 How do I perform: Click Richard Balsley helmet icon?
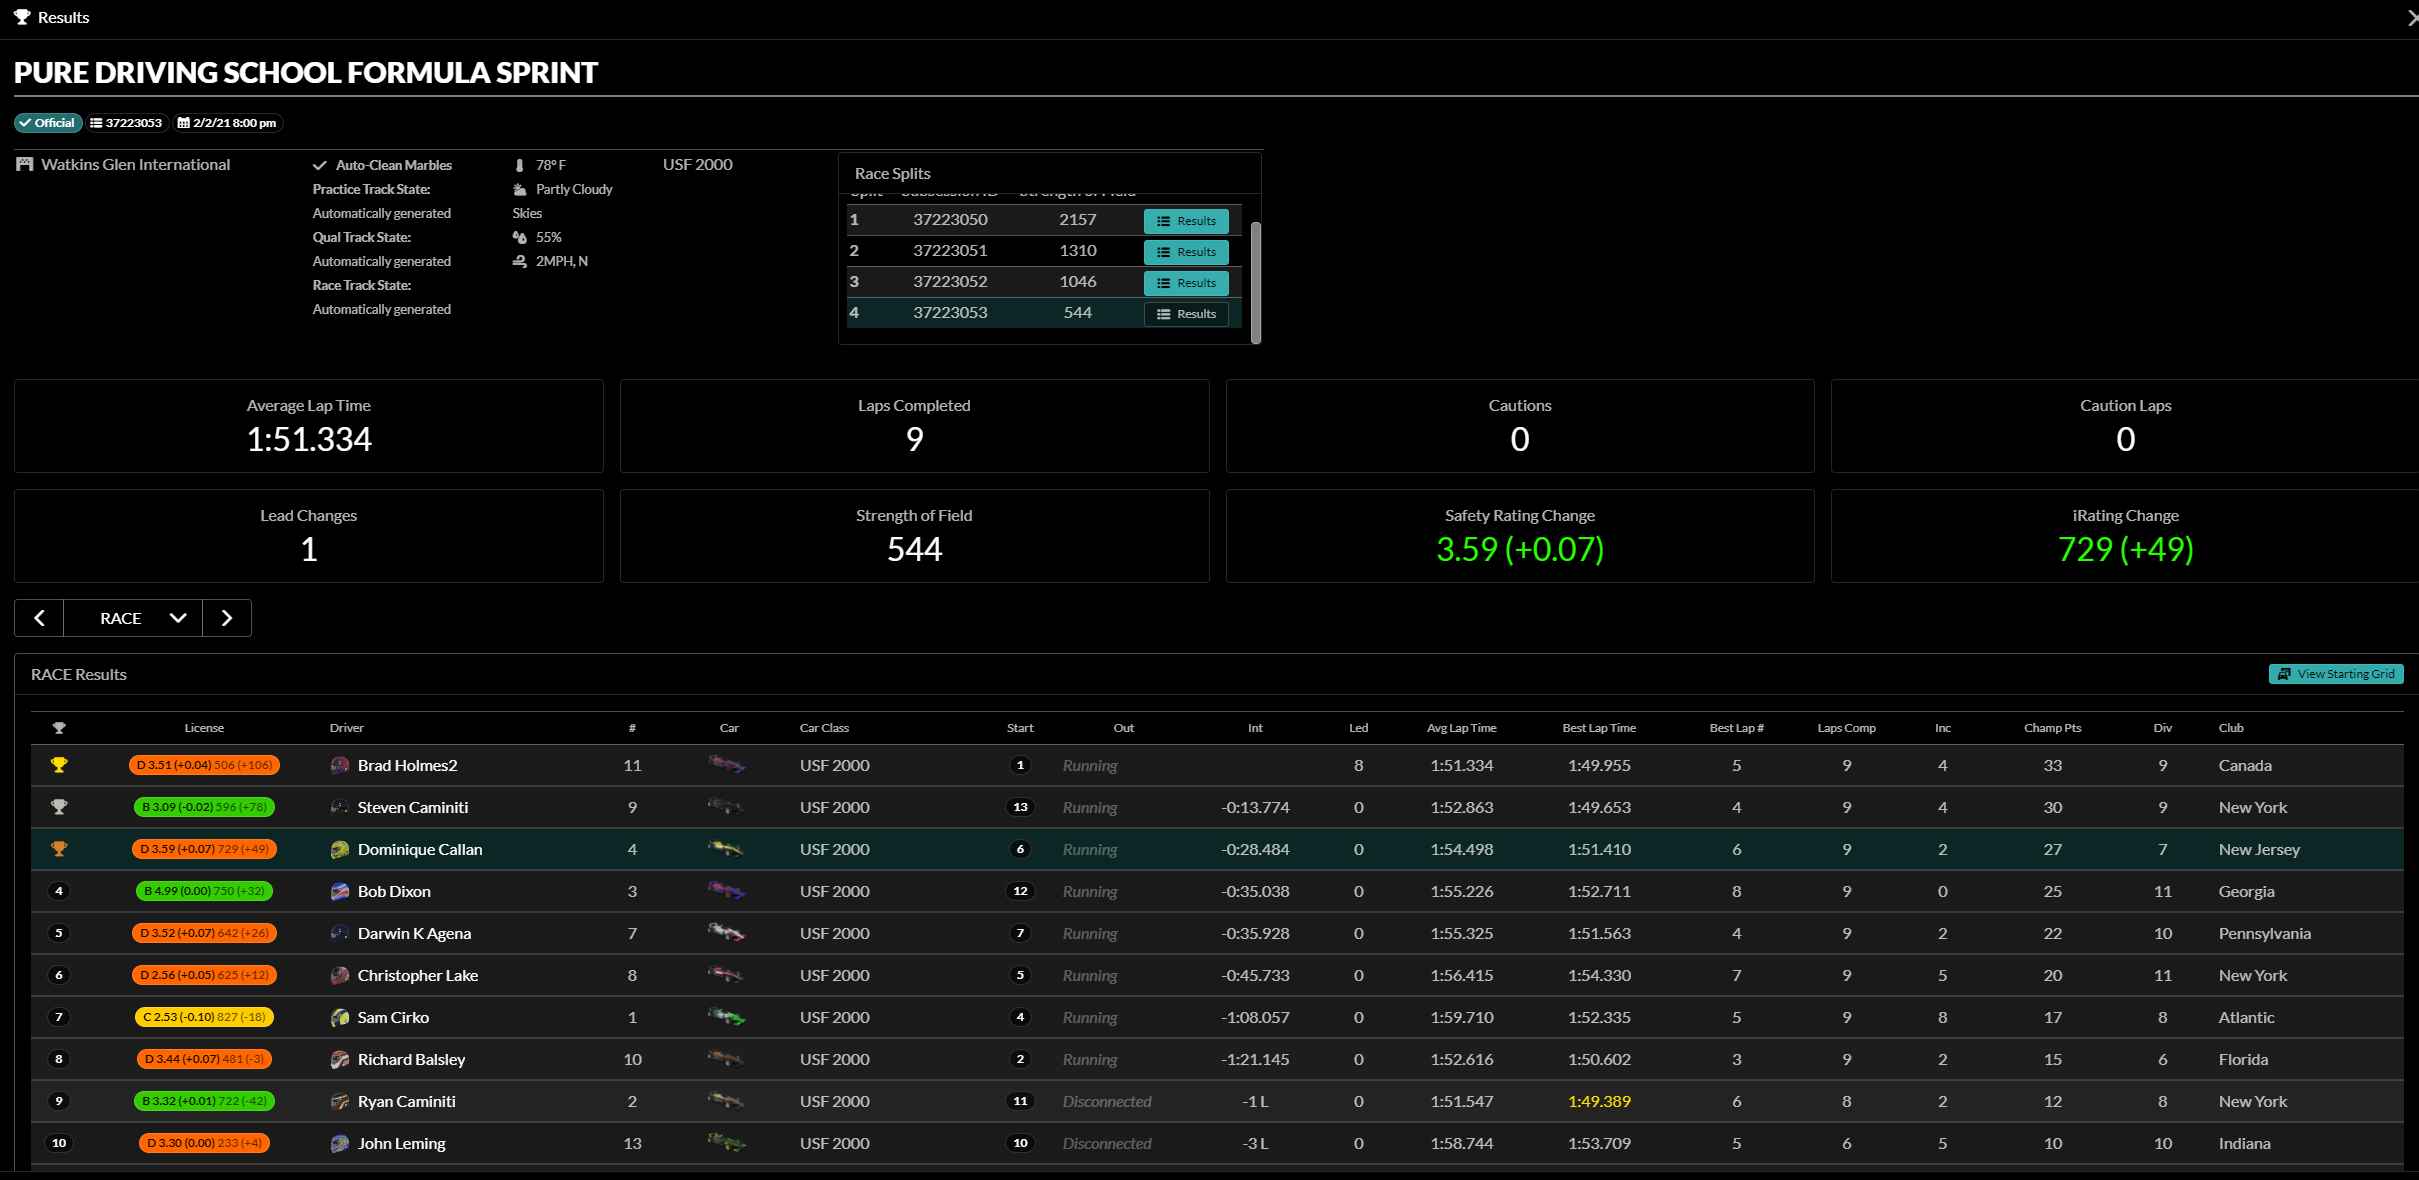(x=340, y=1059)
